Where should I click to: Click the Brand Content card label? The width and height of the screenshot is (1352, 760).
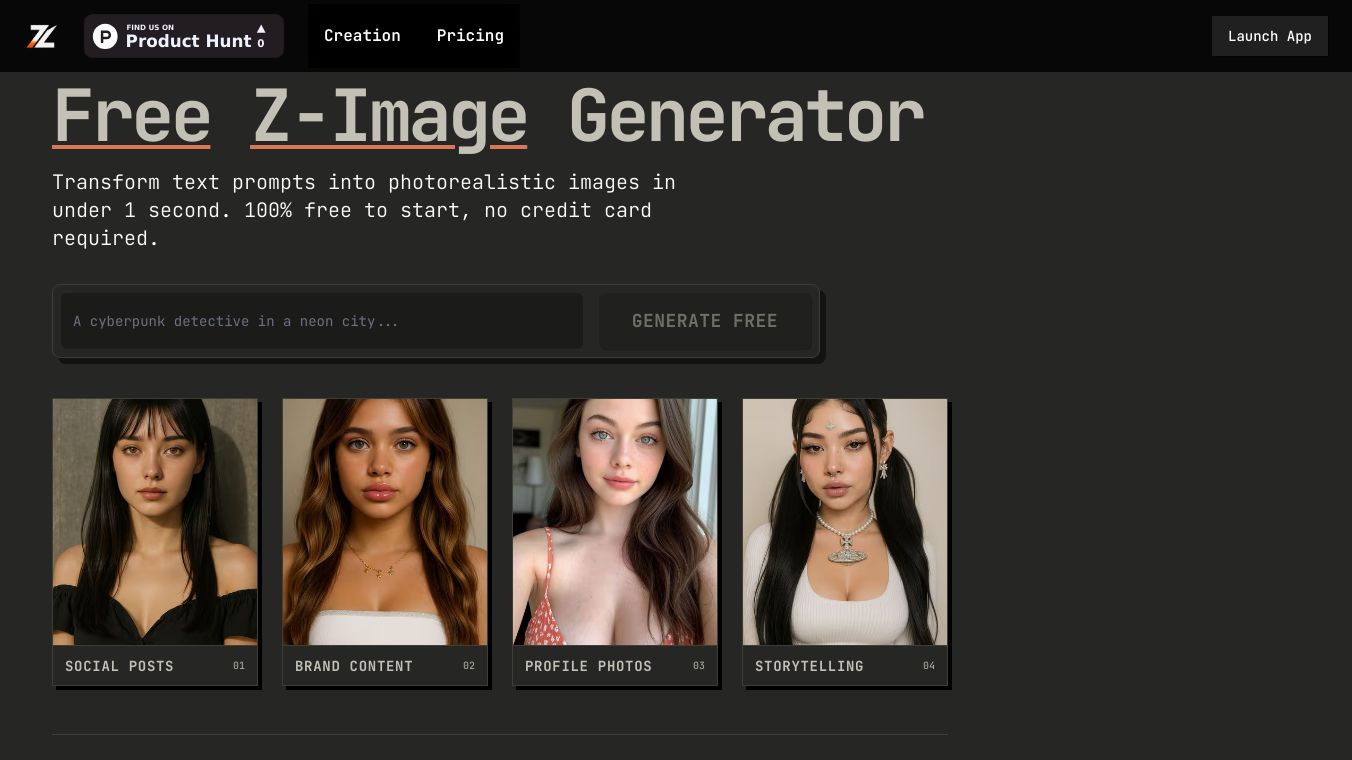pos(354,666)
